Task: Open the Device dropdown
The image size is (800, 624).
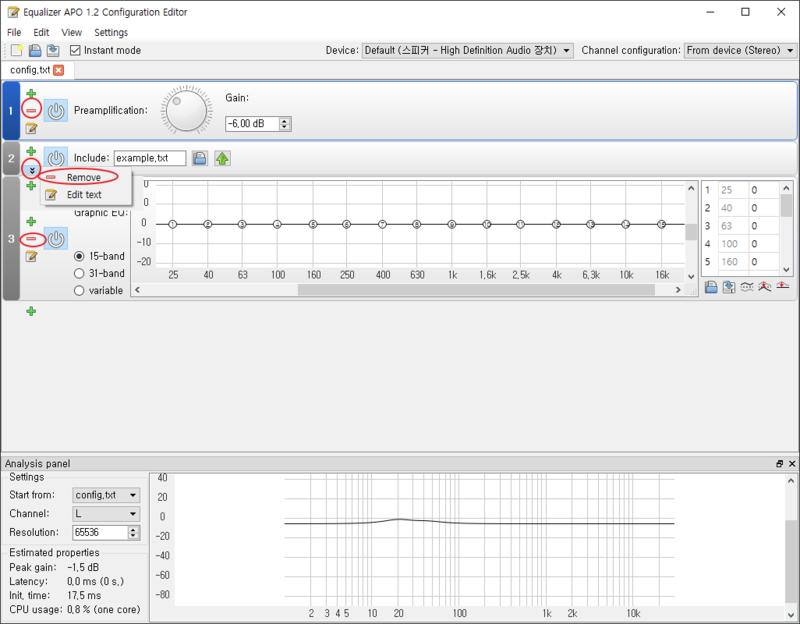Action: click(x=467, y=51)
